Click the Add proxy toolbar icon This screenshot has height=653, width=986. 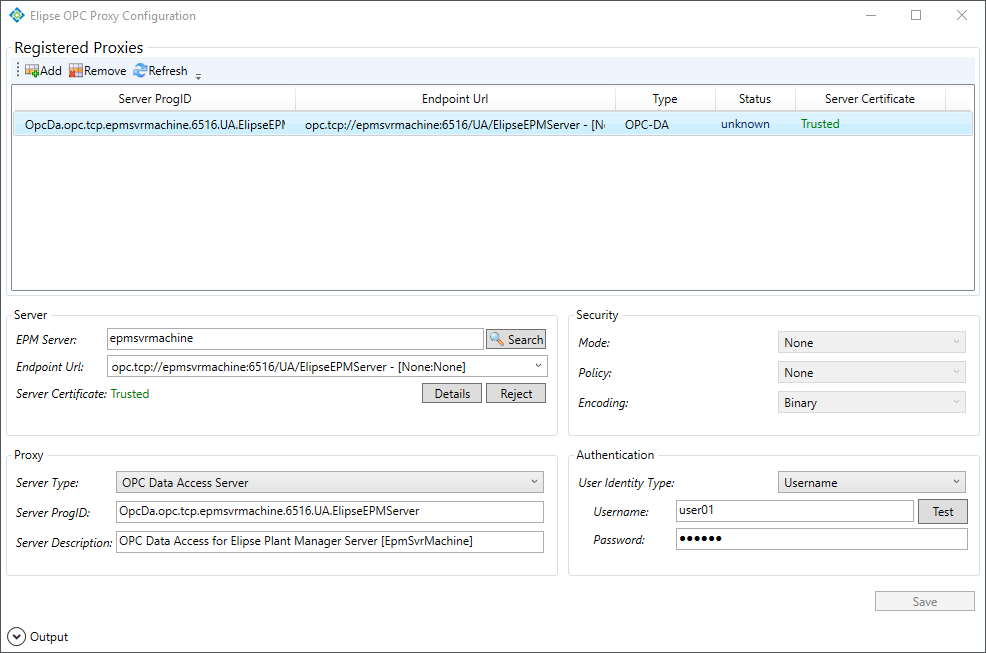coord(32,71)
